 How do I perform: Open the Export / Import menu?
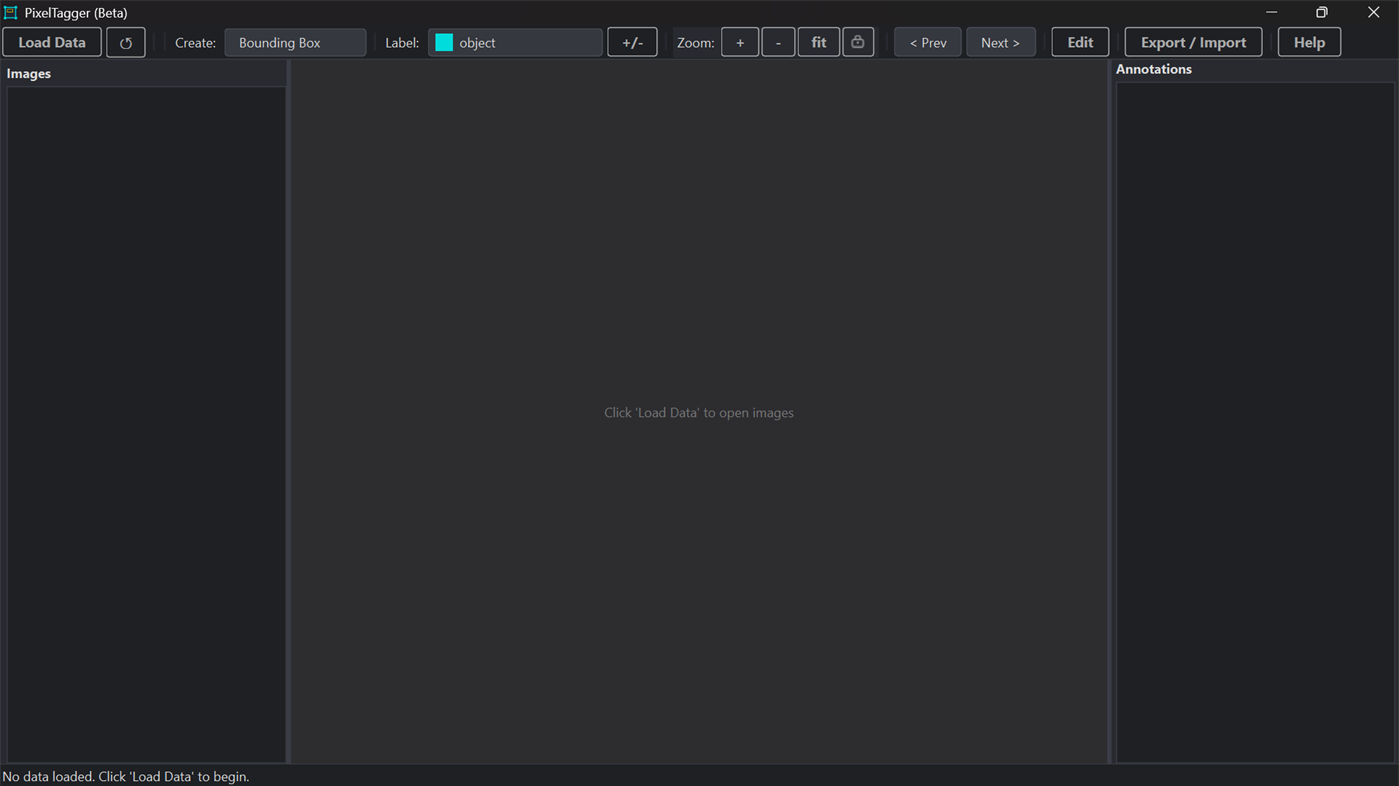(1193, 43)
